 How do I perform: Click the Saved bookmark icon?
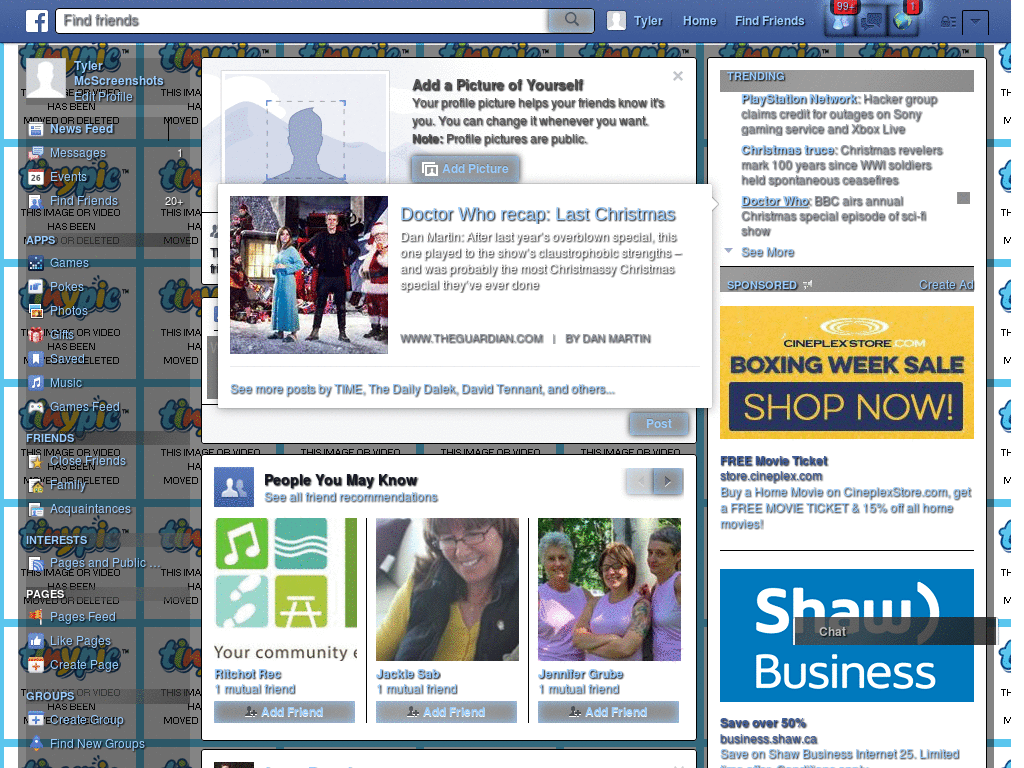click(36, 359)
